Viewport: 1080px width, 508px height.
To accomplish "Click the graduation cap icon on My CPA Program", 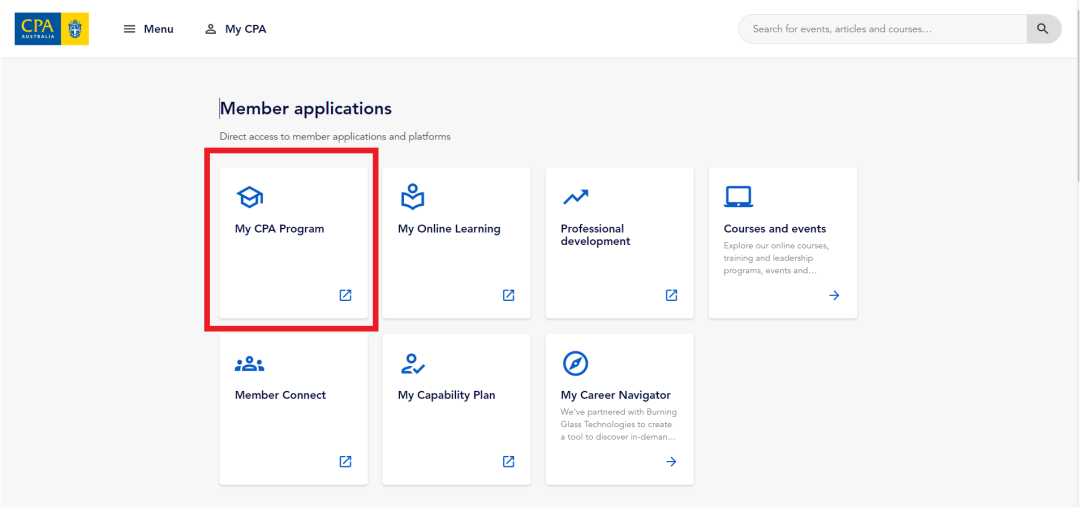I will (x=249, y=198).
